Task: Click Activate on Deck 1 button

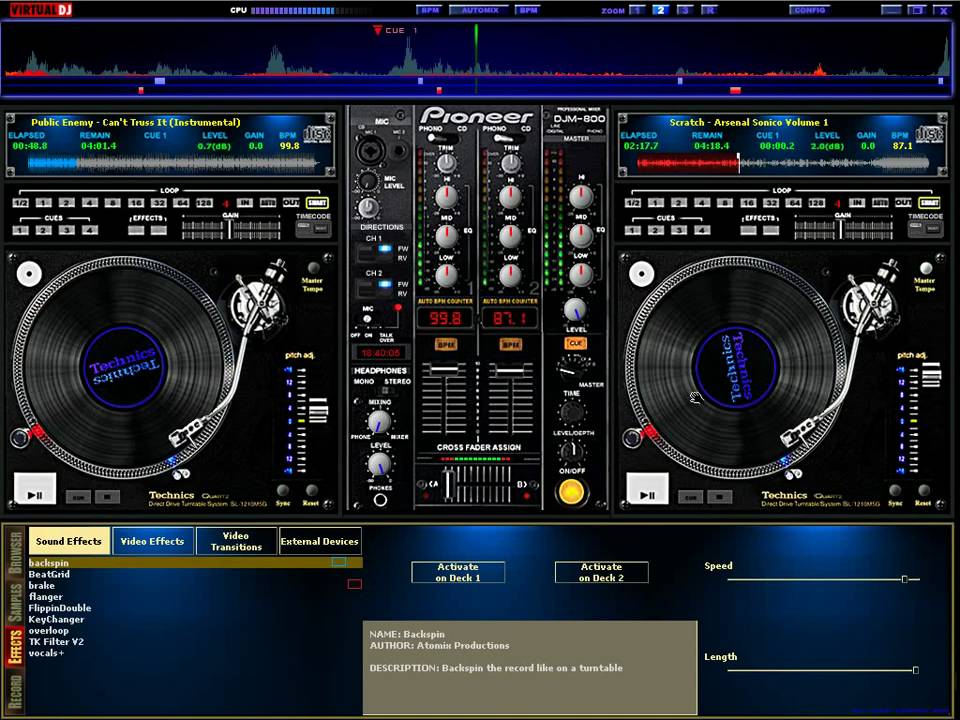Action: pos(458,572)
